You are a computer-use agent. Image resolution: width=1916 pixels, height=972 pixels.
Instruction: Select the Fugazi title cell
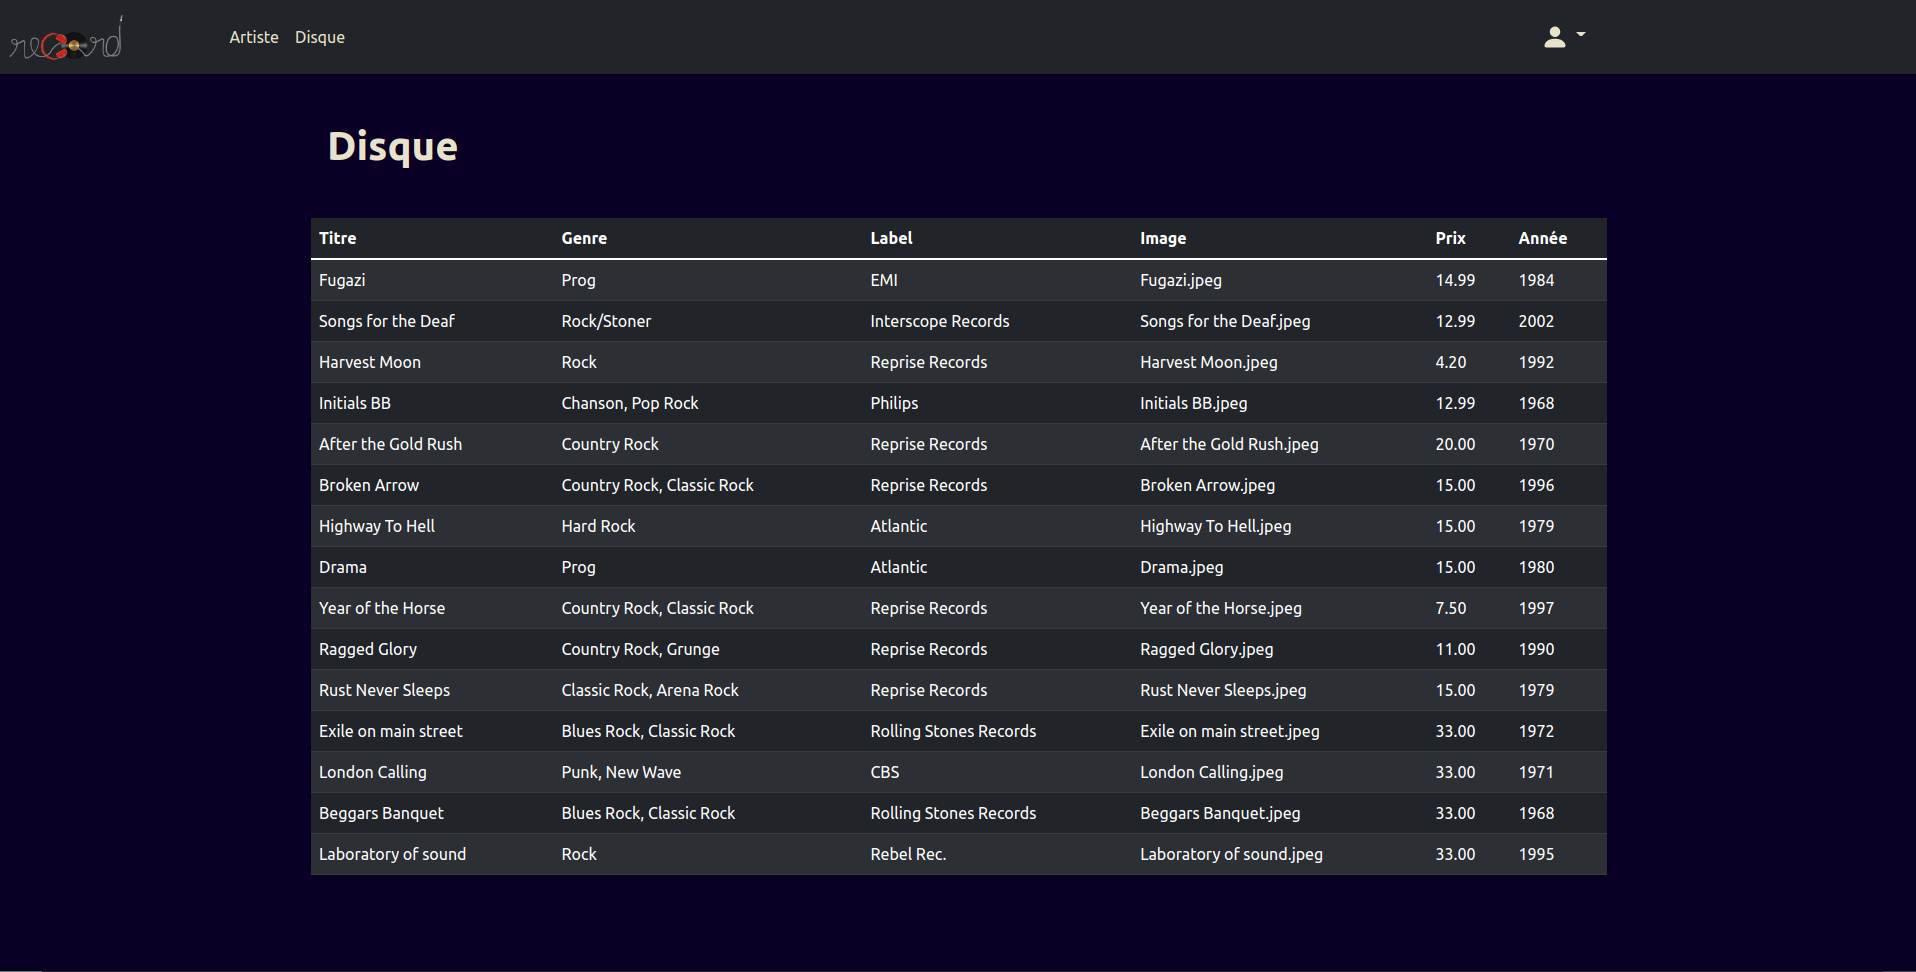pyautogui.click(x=342, y=280)
